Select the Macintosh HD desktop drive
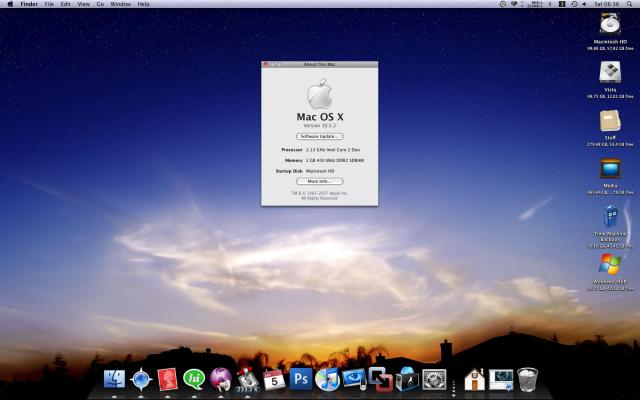The height and width of the screenshot is (400, 640). [x=610, y=24]
